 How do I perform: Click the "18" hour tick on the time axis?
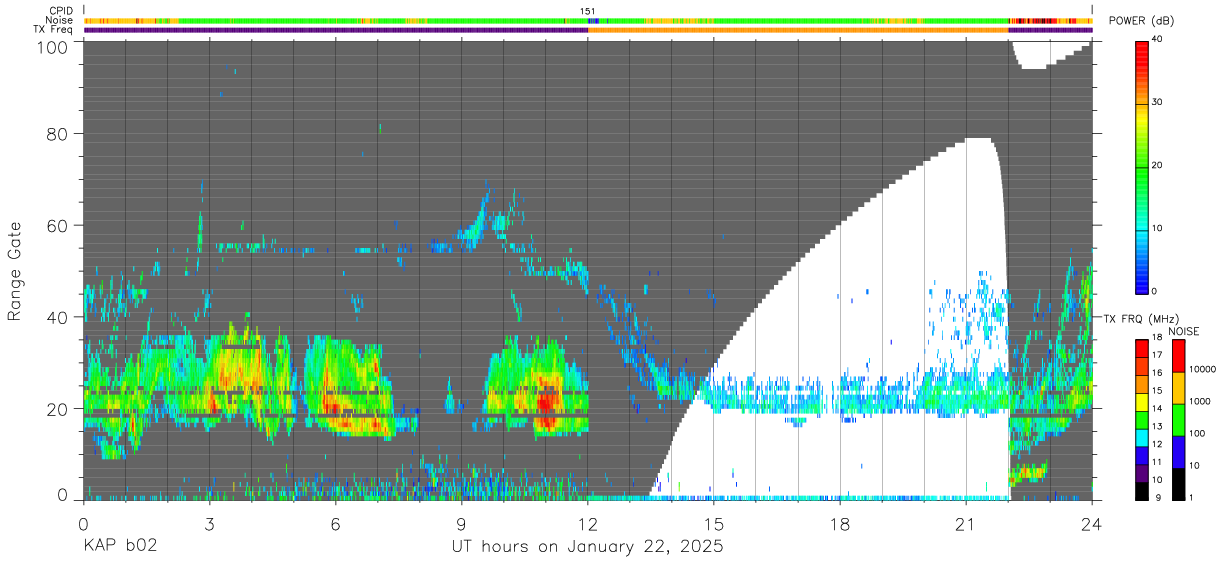click(840, 522)
